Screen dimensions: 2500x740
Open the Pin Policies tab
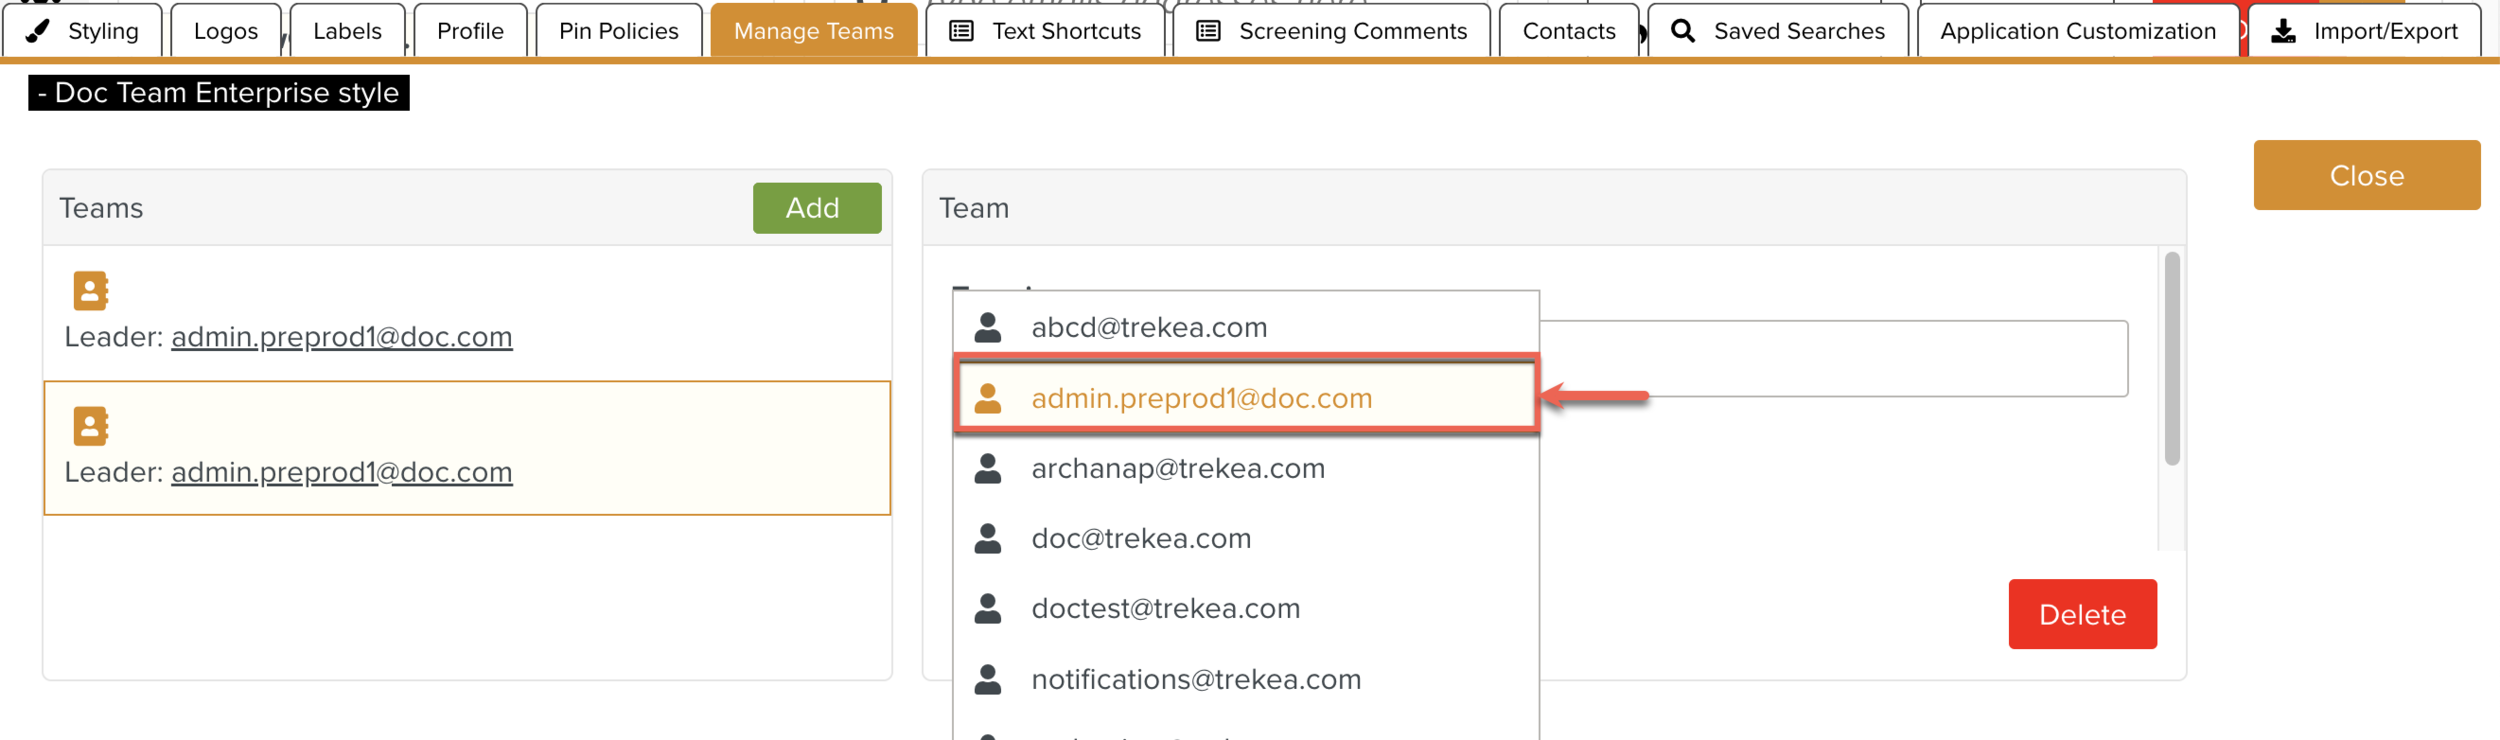coord(618,31)
